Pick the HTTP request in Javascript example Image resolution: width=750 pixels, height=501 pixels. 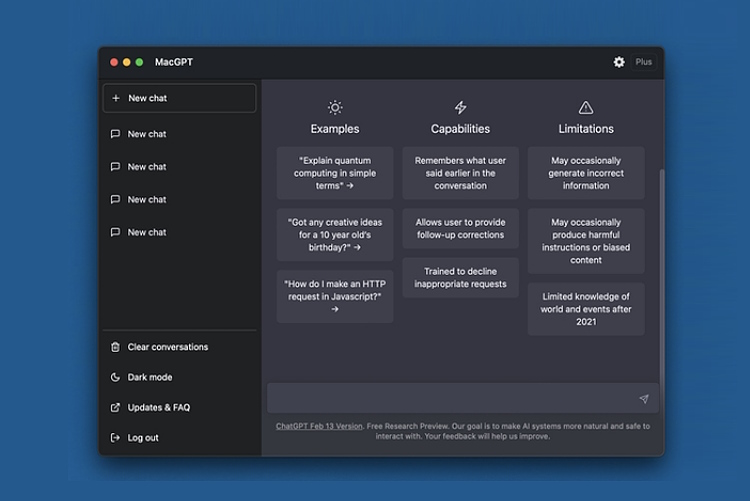click(x=335, y=297)
